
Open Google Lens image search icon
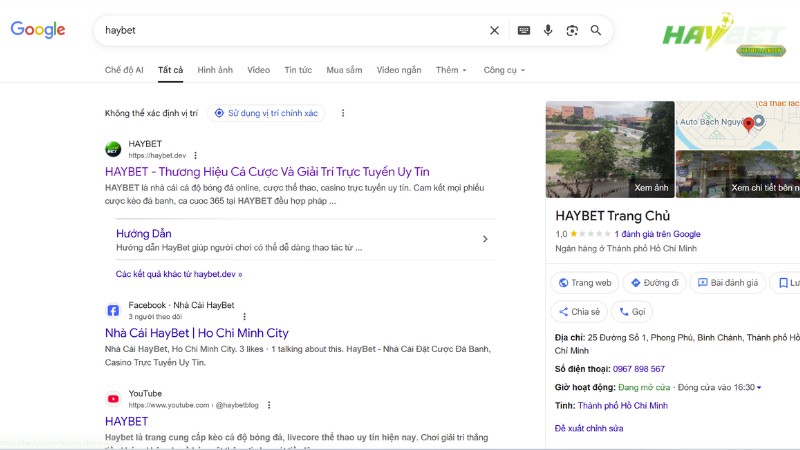pos(572,31)
